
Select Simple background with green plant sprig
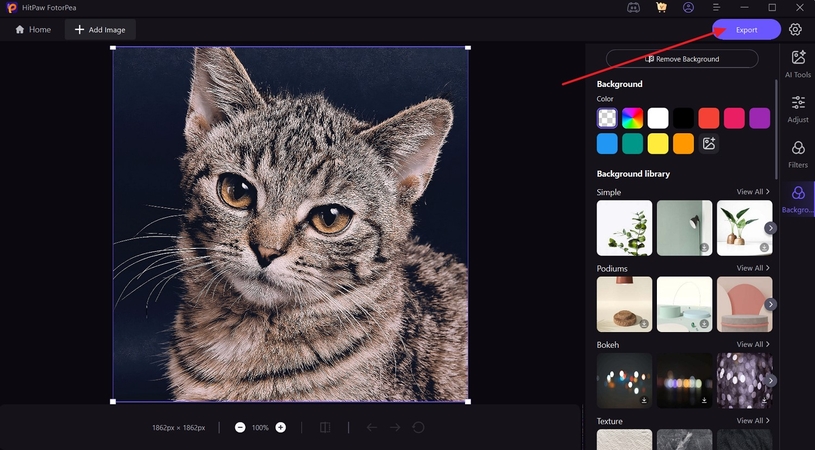pos(624,228)
